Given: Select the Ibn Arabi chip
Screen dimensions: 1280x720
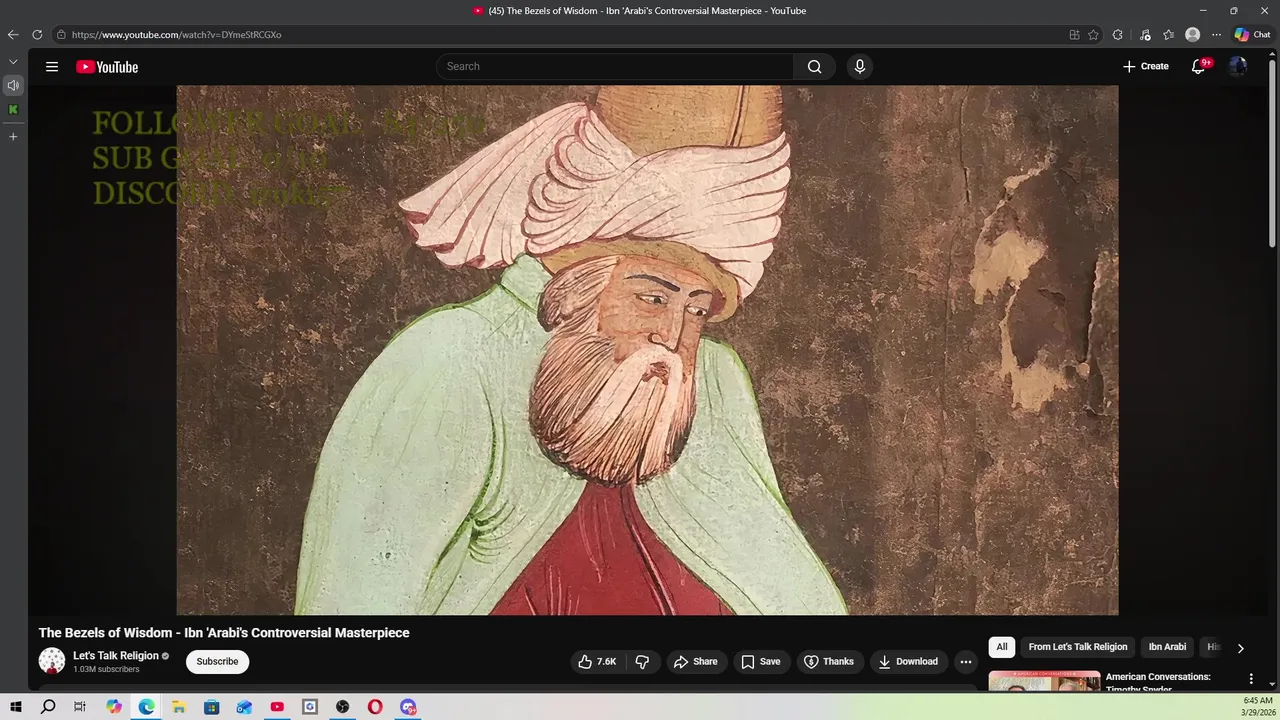Looking at the screenshot, I should [1167, 647].
